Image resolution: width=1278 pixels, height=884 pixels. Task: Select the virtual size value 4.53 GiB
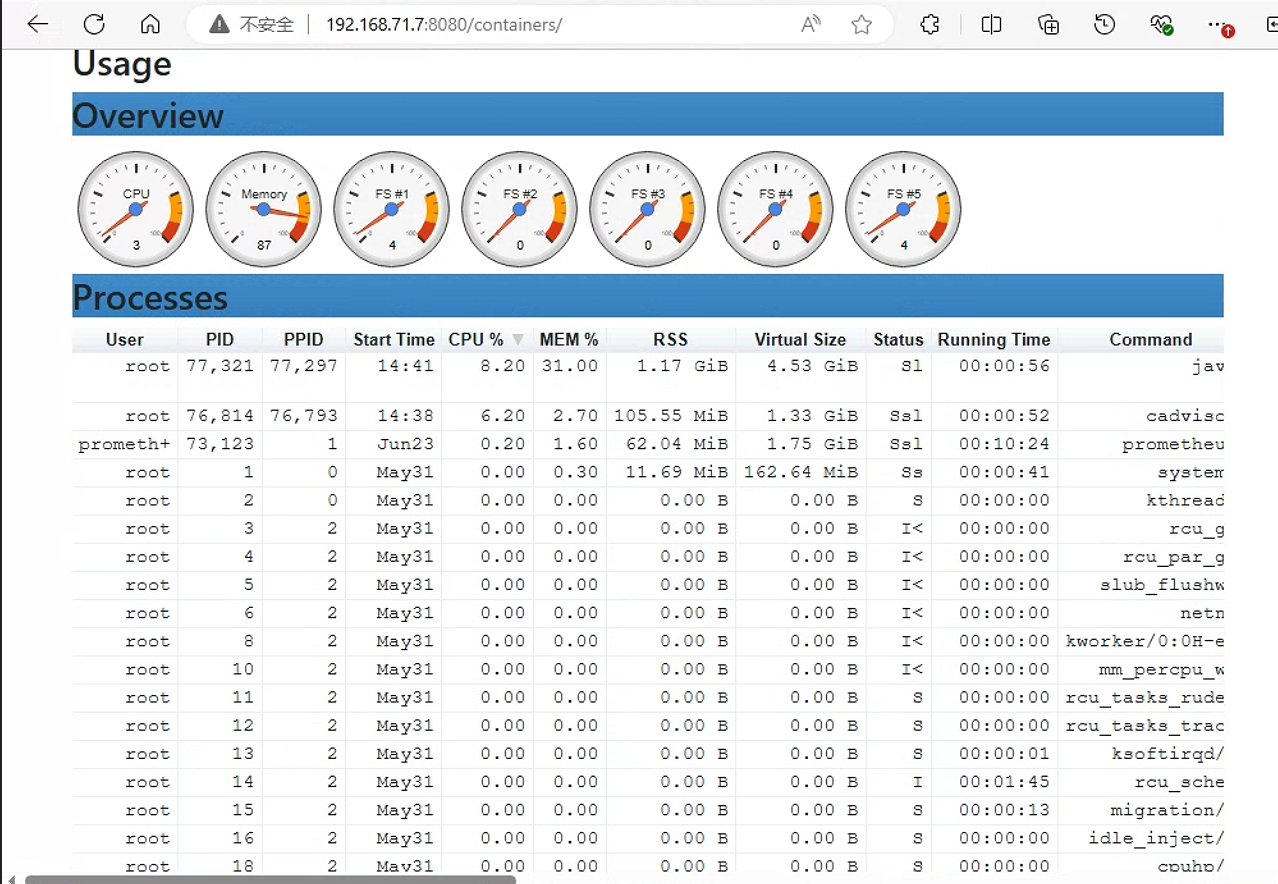point(812,366)
